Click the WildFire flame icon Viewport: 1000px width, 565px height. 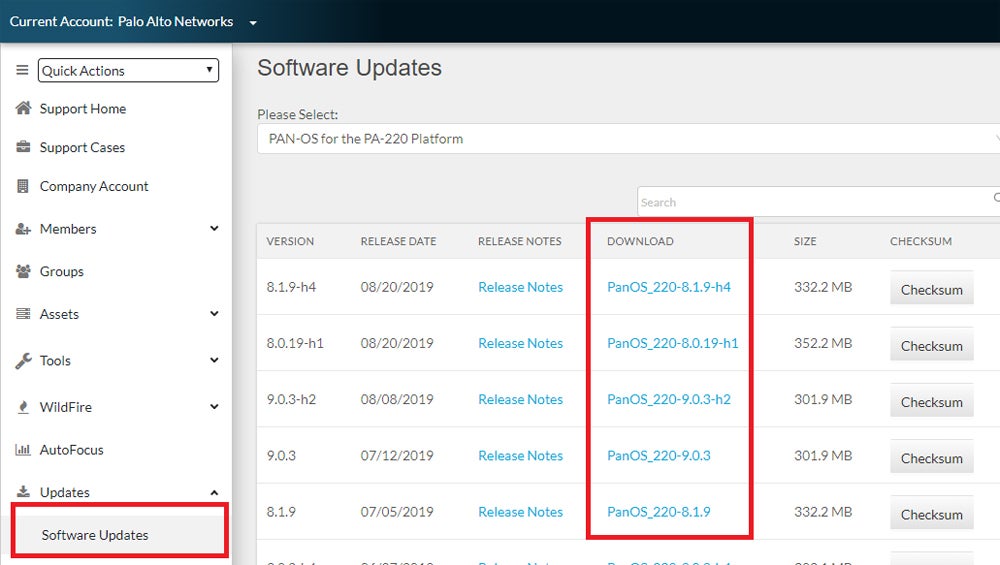coord(23,407)
